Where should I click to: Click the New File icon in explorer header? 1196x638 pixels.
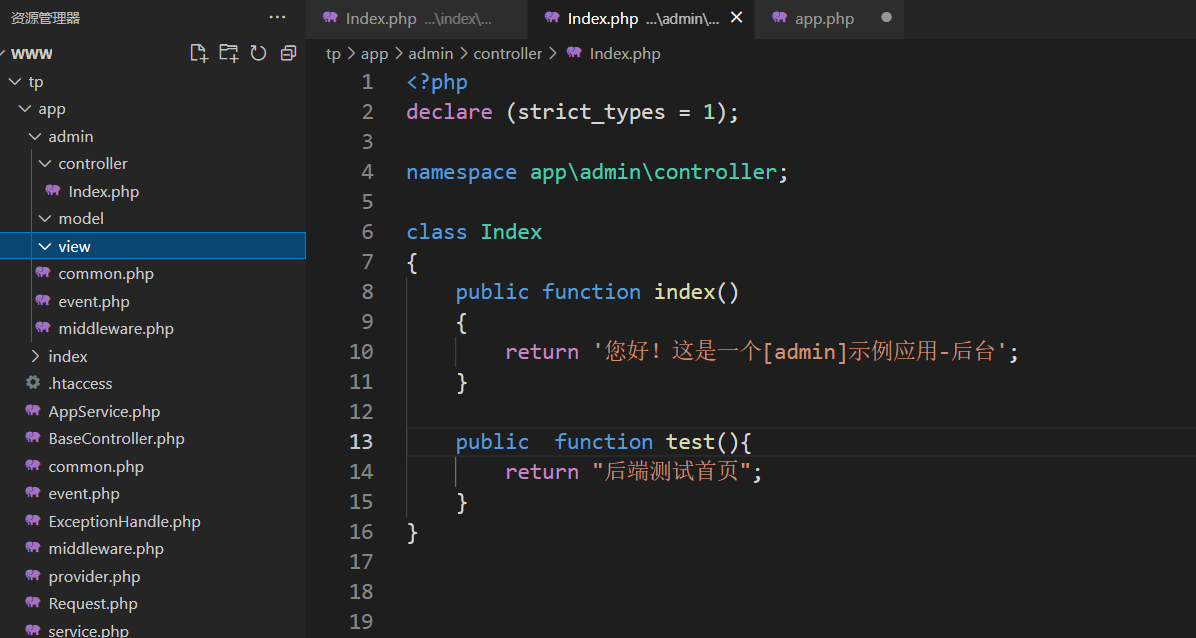tap(199, 53)
